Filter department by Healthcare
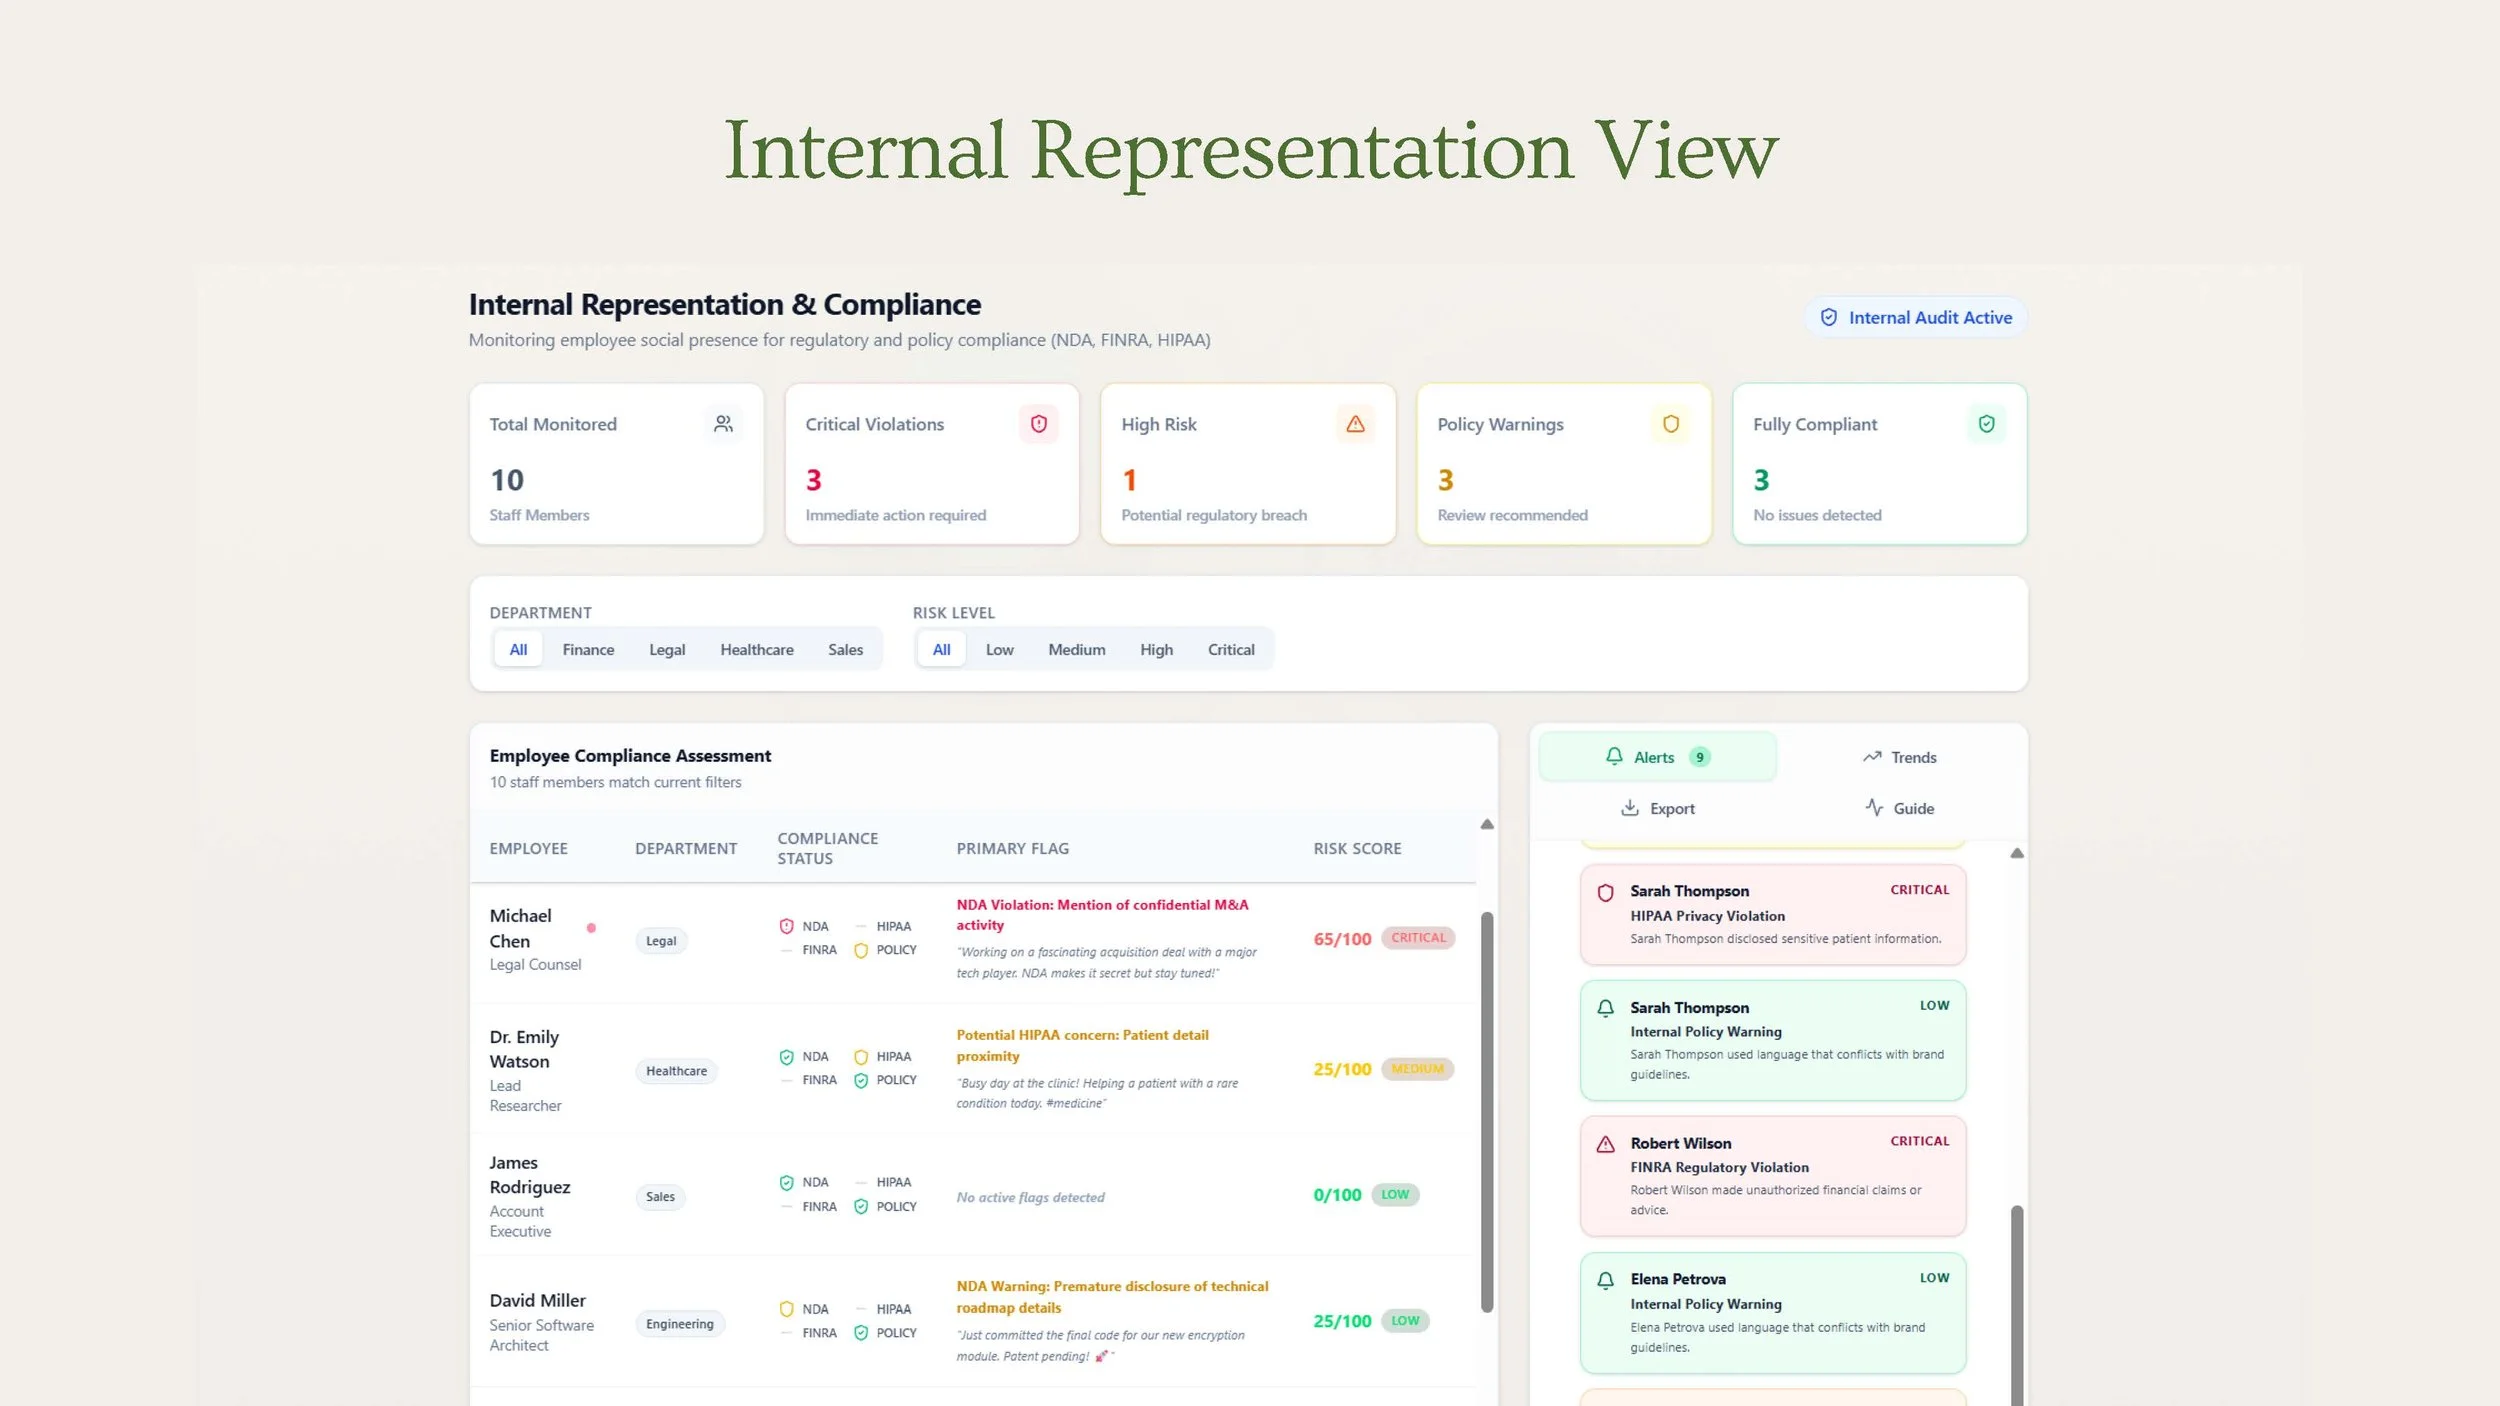 pyautogui.click(x=757, y=649)
